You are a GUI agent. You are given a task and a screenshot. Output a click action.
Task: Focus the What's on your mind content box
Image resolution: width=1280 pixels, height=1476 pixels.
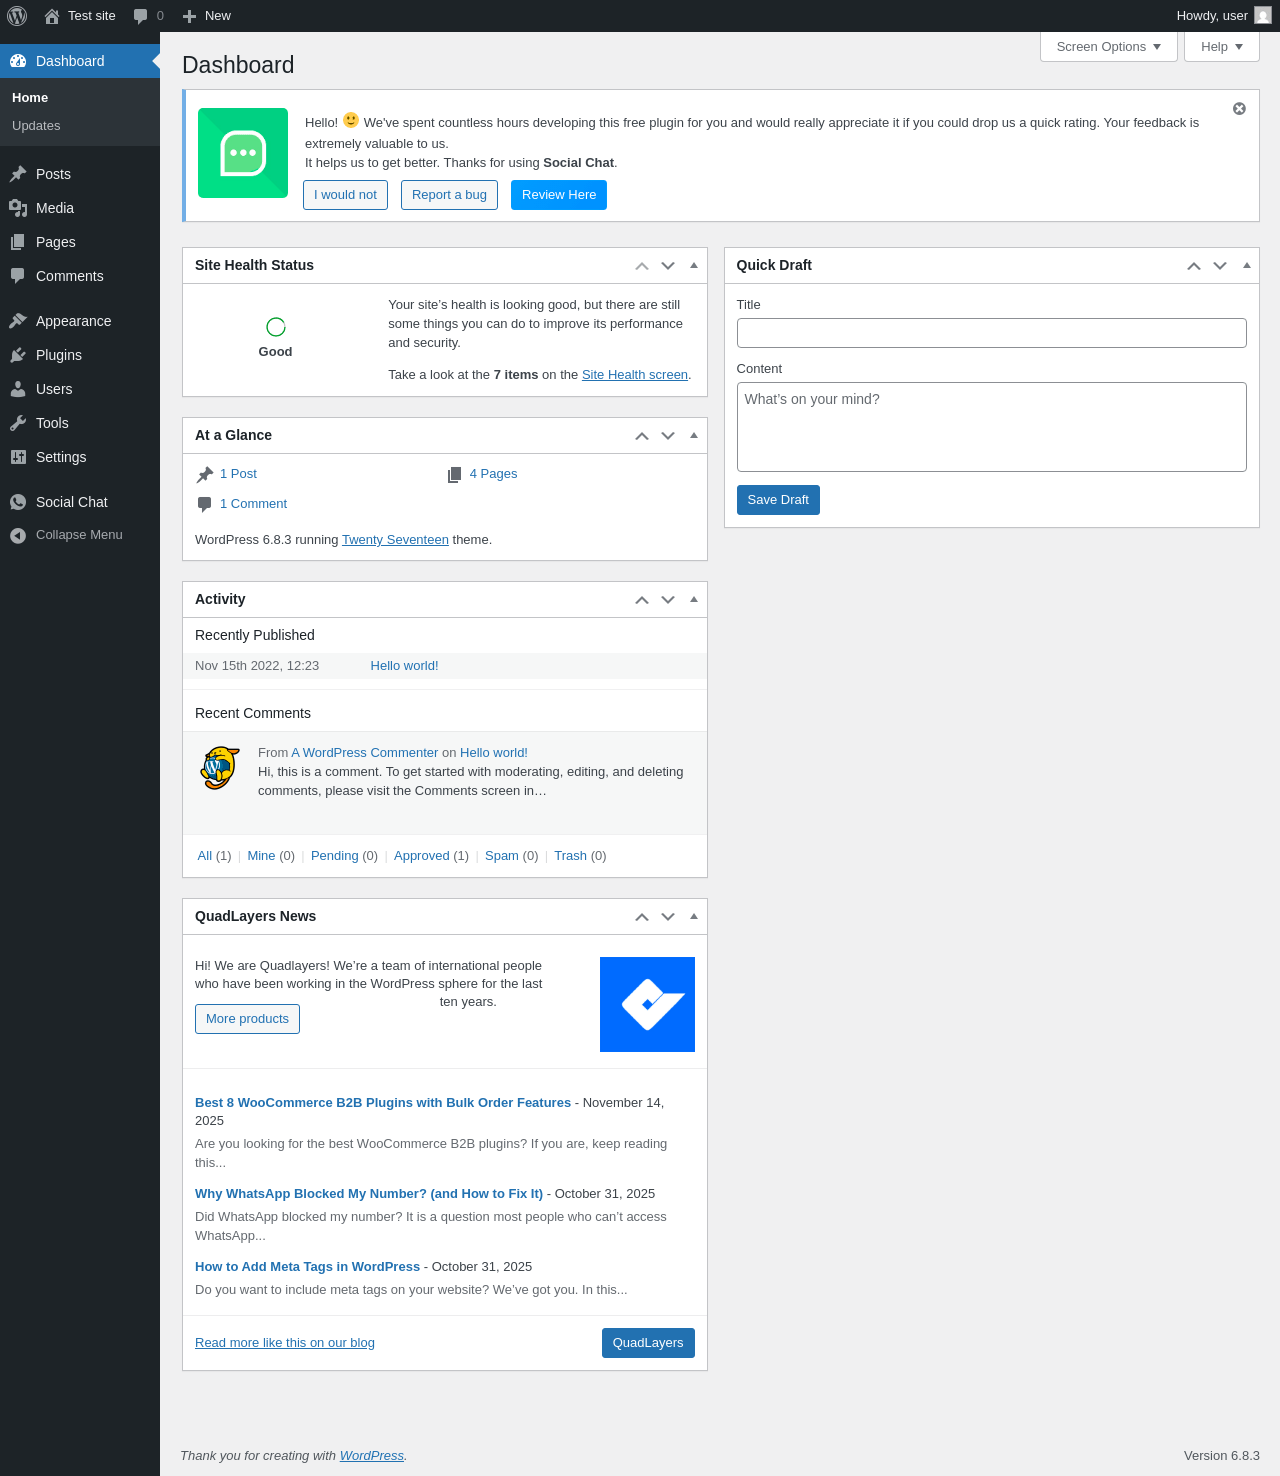[992, 427]
